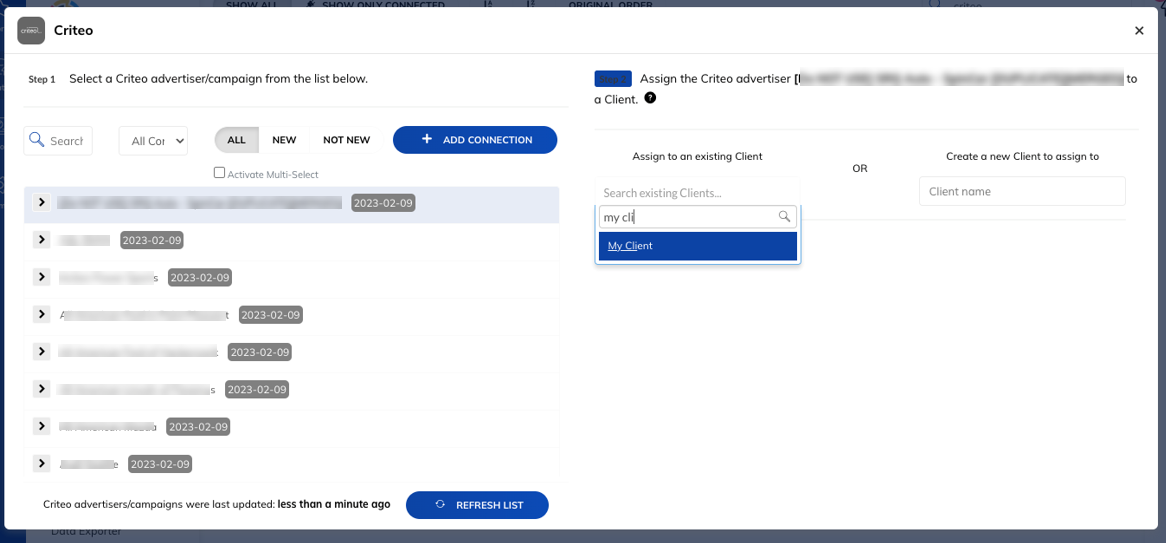Click the Step 2 badge

(x=613, y=79)
